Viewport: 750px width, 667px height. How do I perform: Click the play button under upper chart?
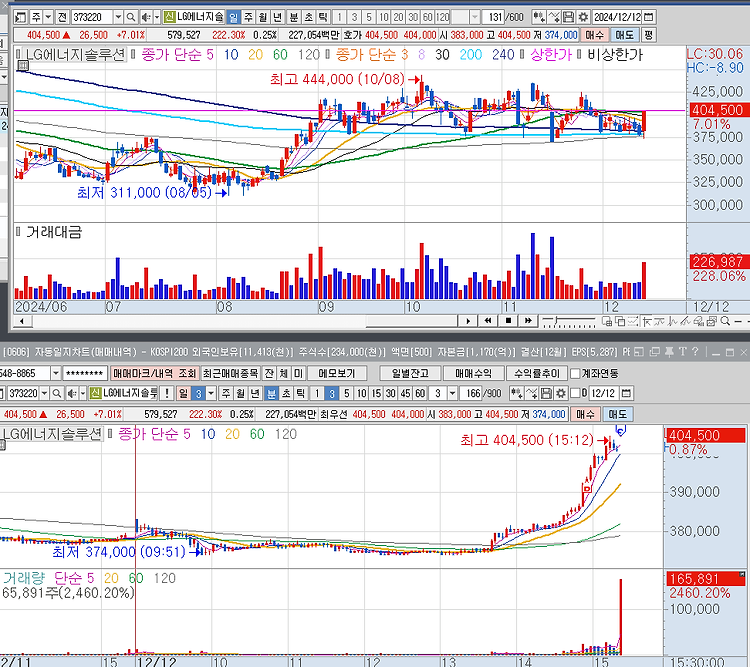[x=467, y=321]
